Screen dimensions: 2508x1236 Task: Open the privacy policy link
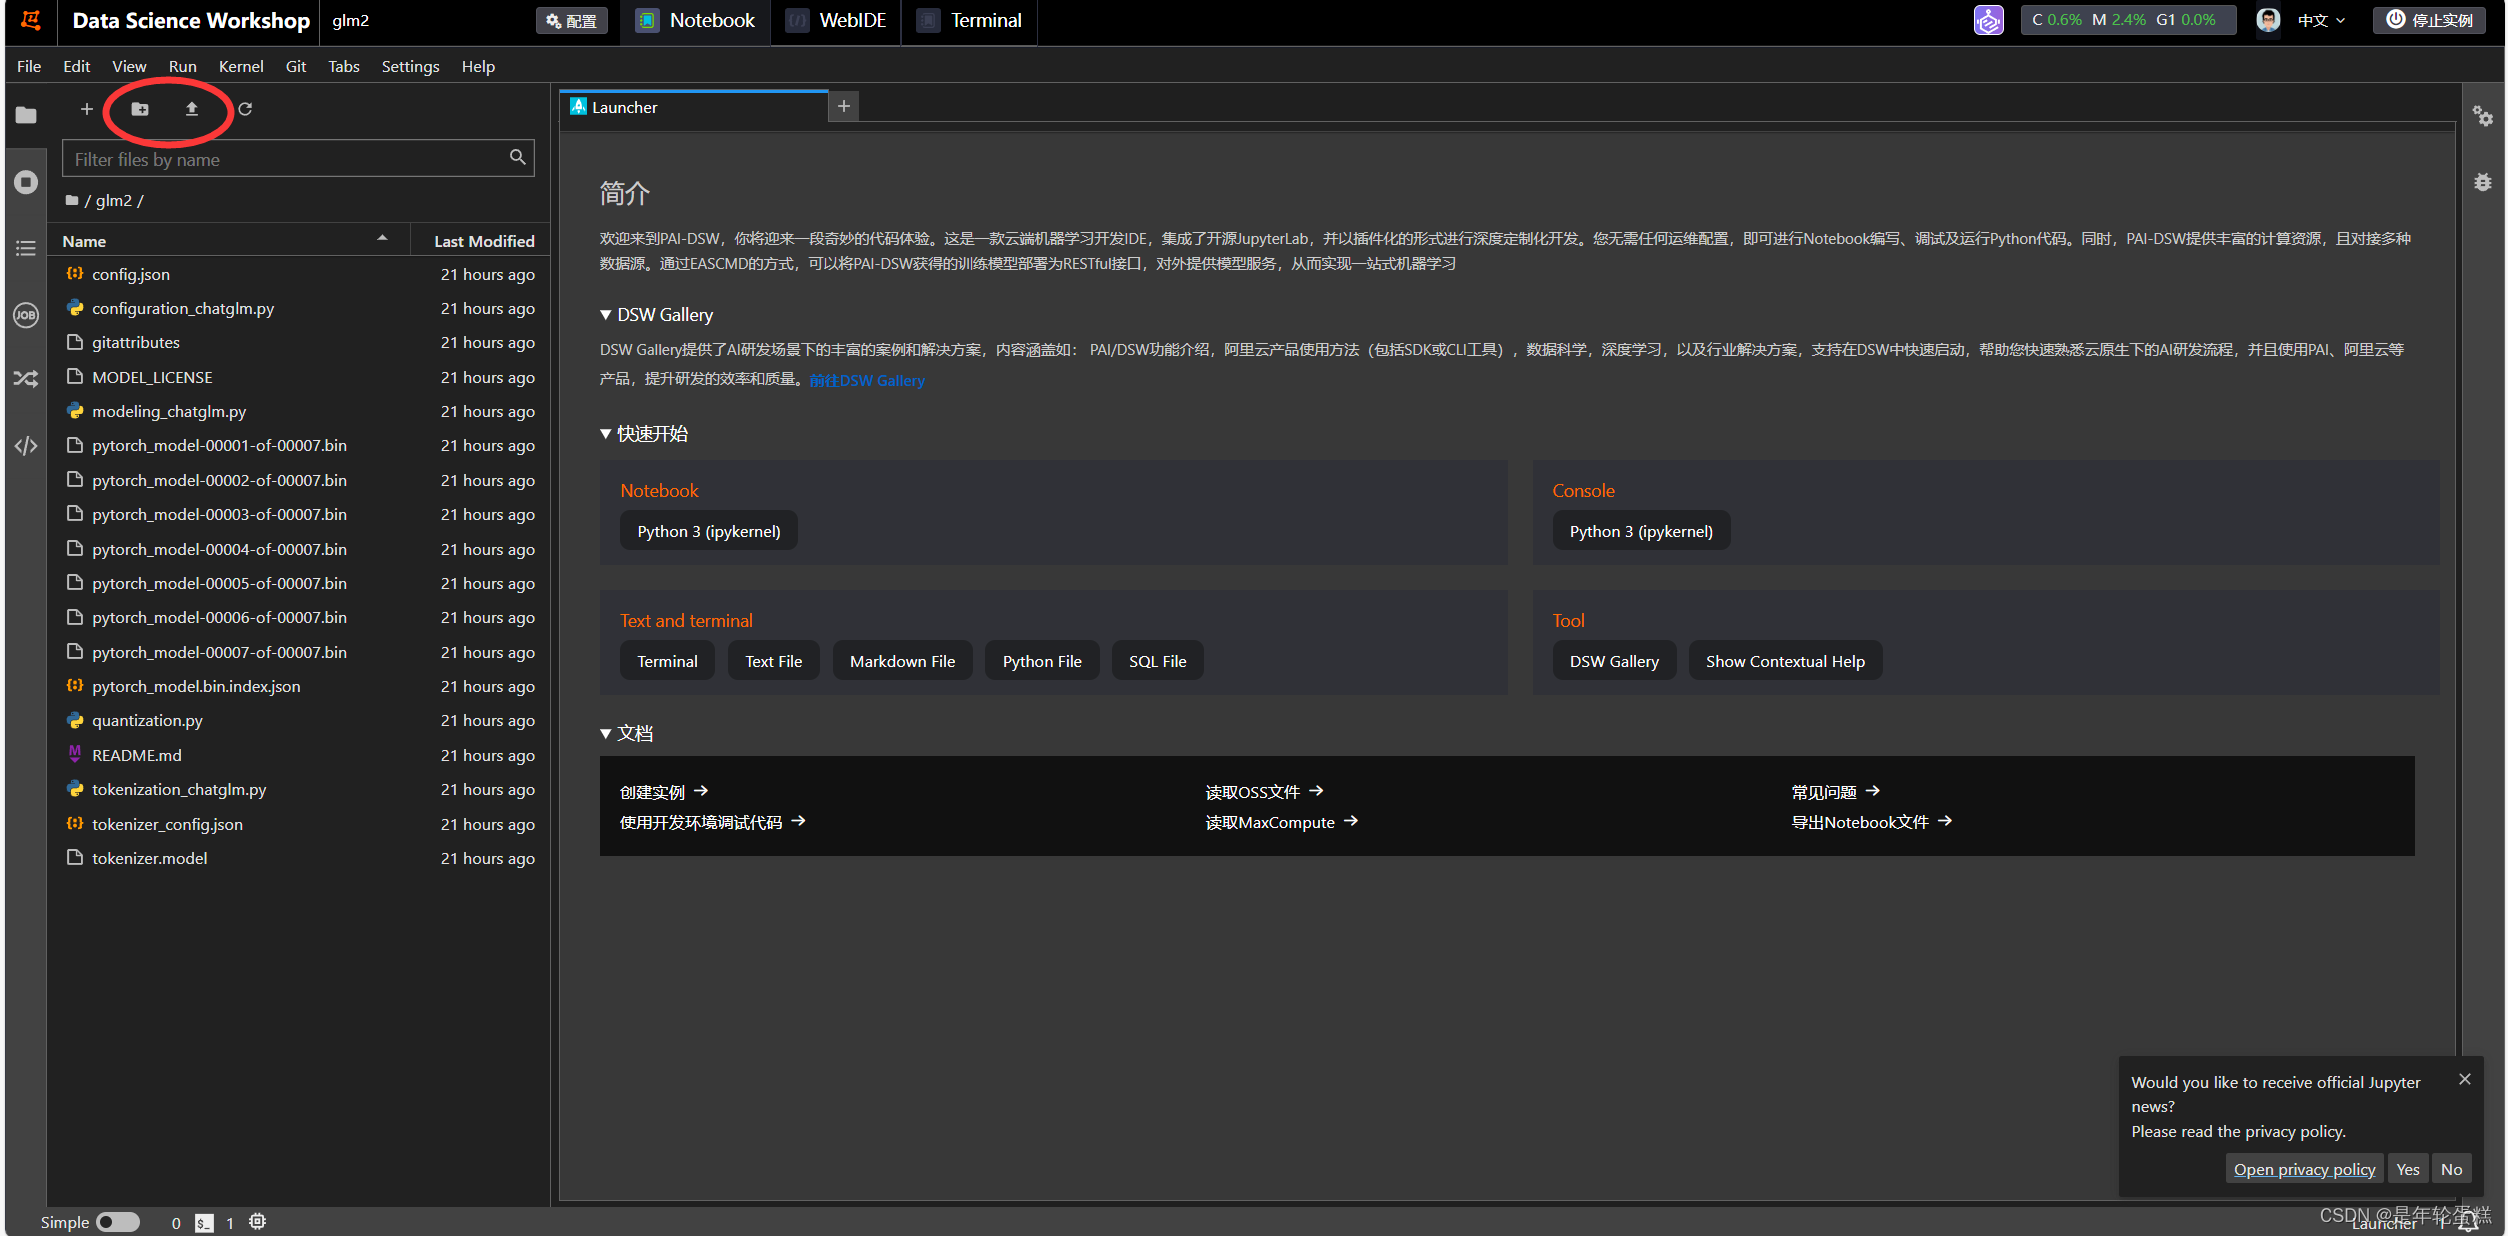(2304, 1169)
